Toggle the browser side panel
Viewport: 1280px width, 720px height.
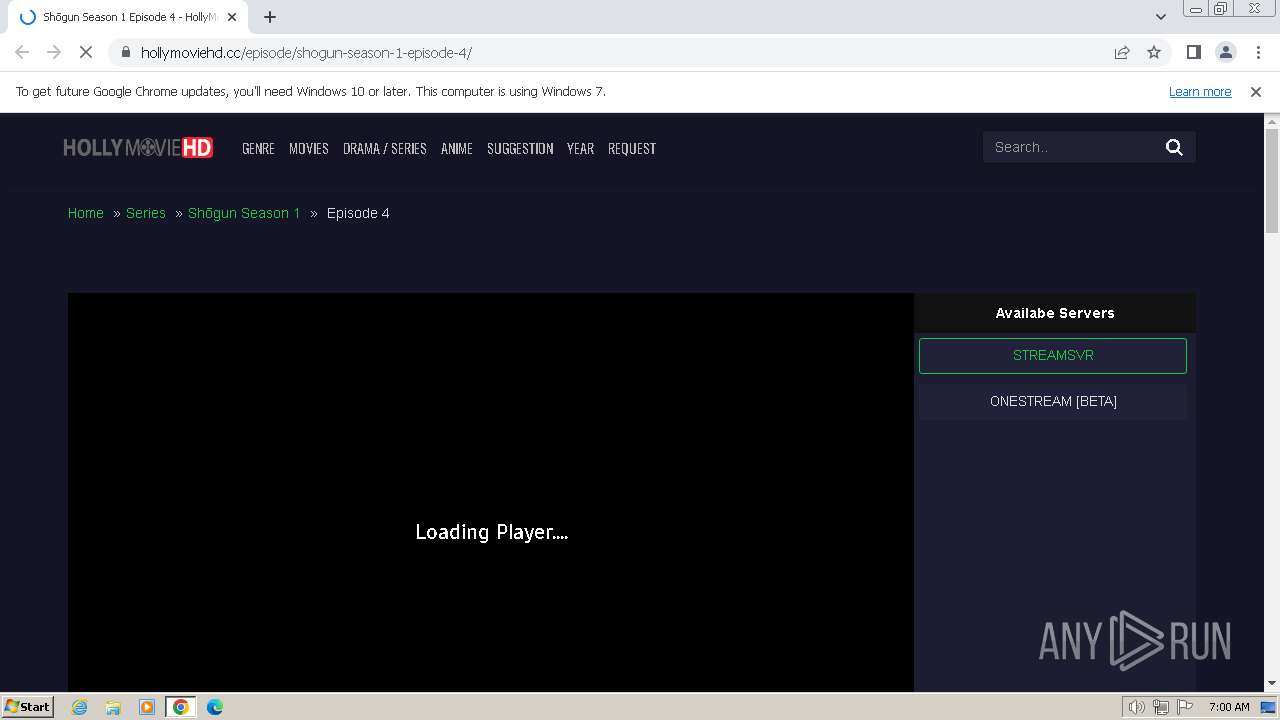tap(1193, 52)
